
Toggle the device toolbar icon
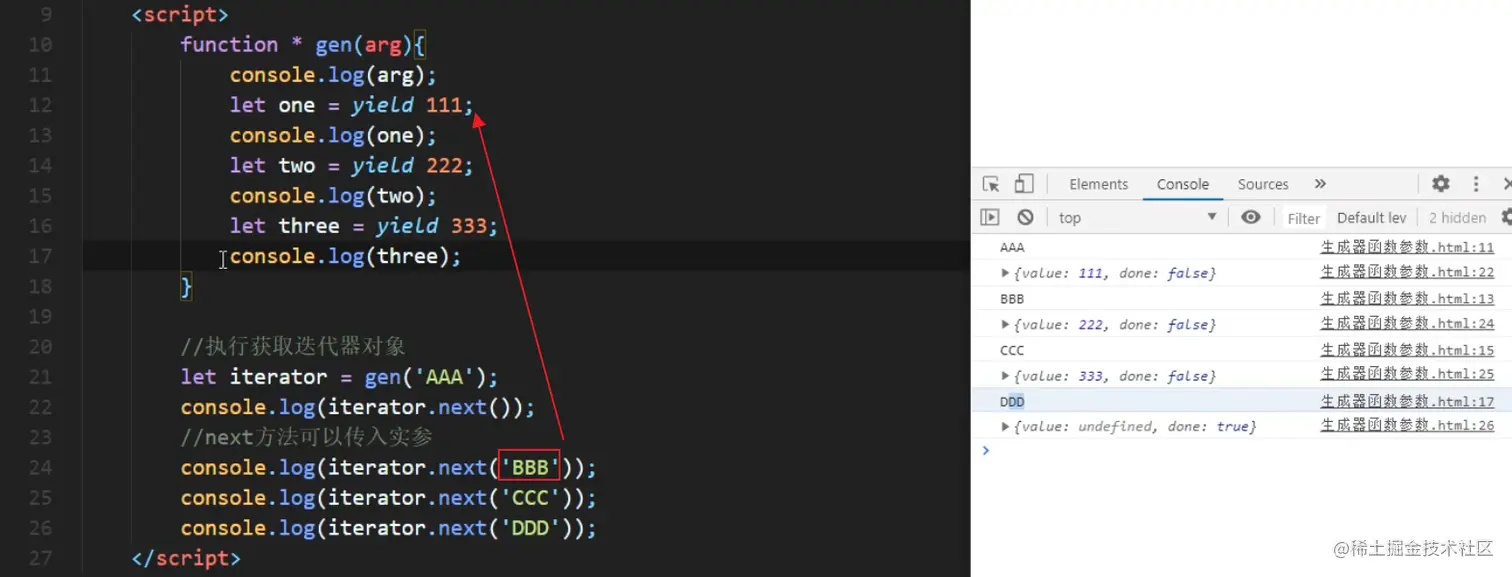(x=1024, y=184)
